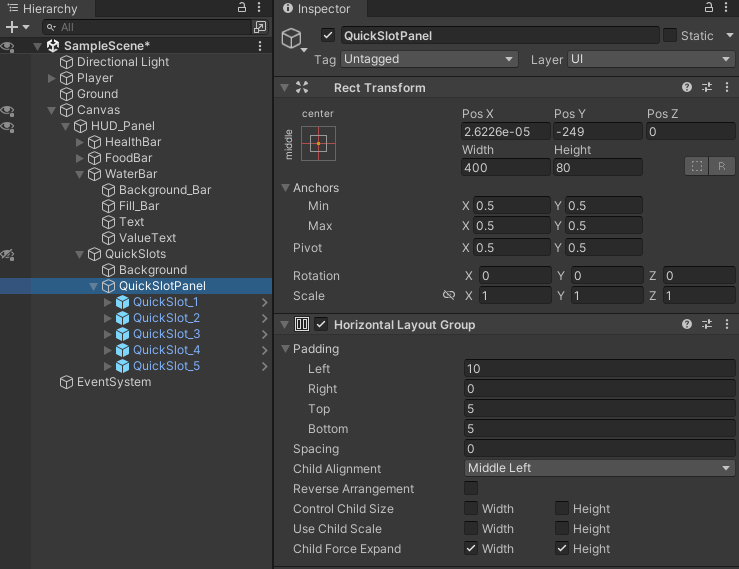Viewport: 739px width, 569px height.
Task: Toggle visibility of Canvas object
Action: pyautogui.click(x=8, y=110)
